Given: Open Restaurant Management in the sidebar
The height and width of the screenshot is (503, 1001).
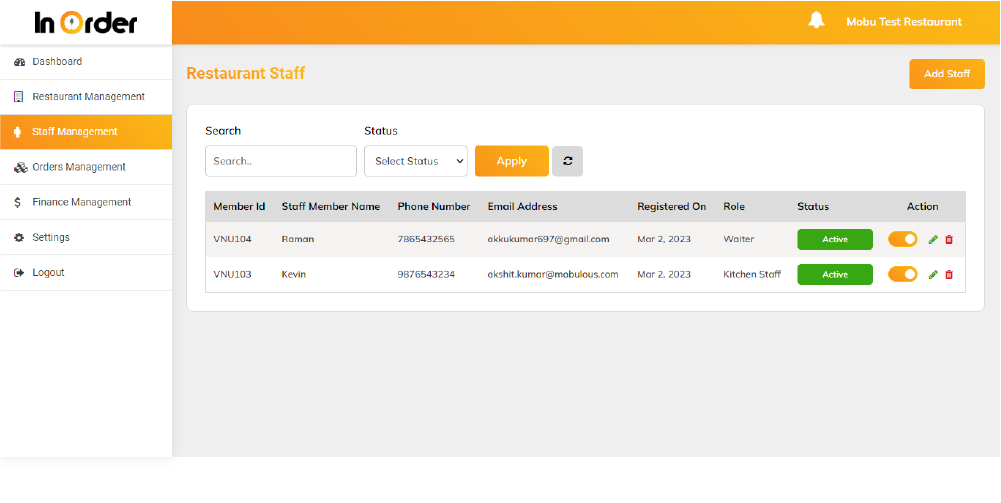Looking at the screenshot, I should (88, 97).
